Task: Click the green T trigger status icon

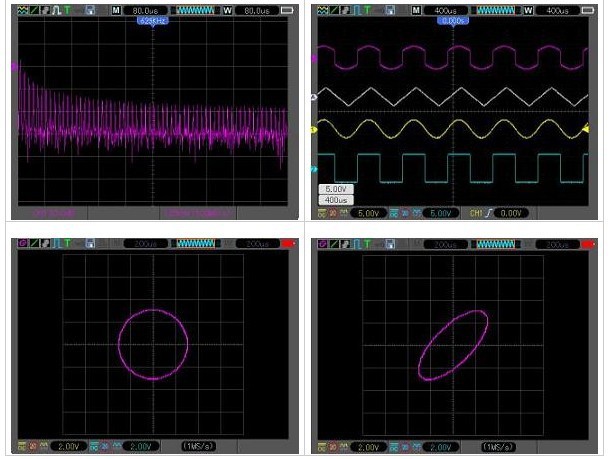Action: coord(366,9)
